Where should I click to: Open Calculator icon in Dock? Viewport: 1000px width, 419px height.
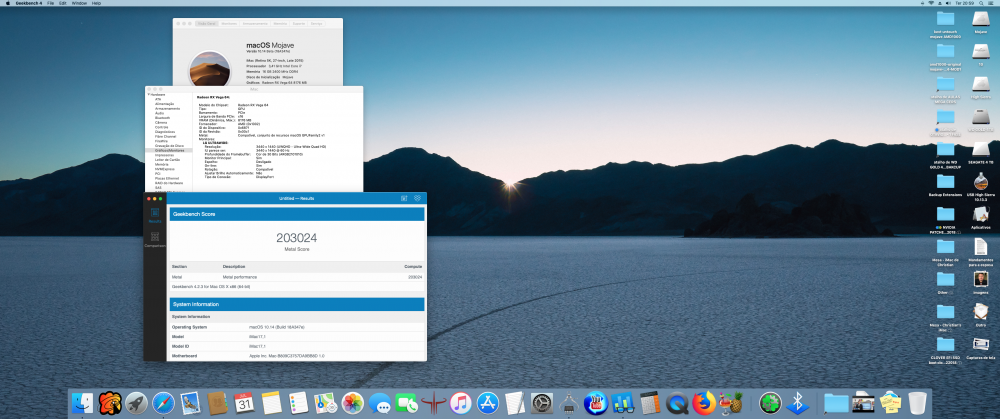tap(650, 403)
